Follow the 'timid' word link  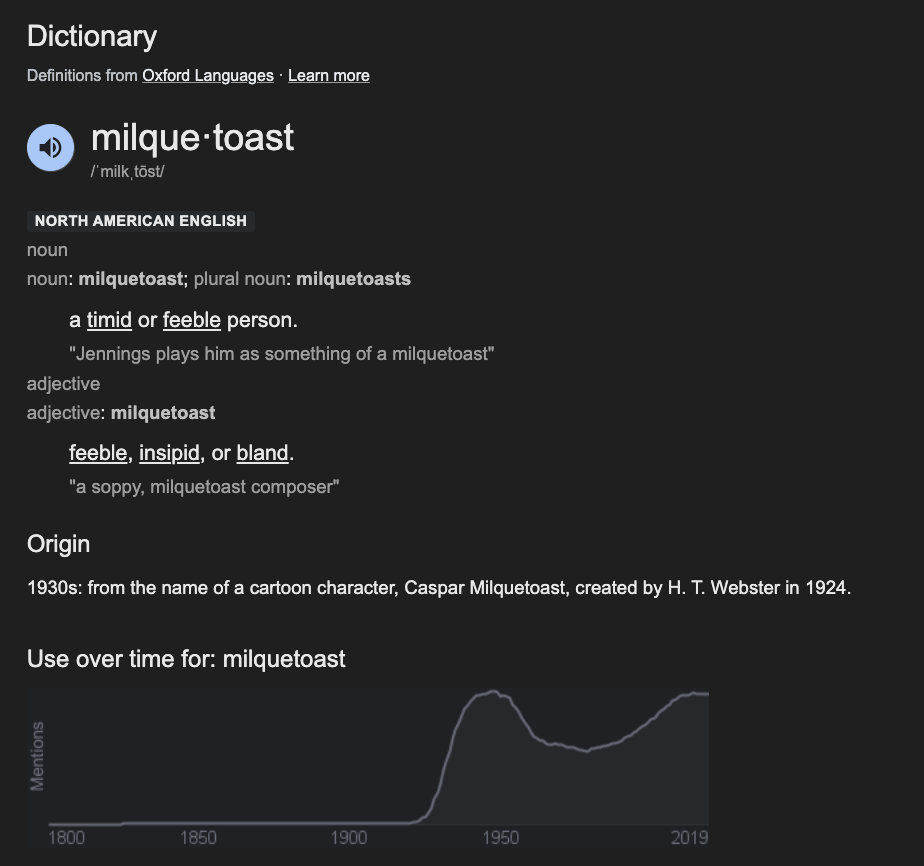pos(109,320)
